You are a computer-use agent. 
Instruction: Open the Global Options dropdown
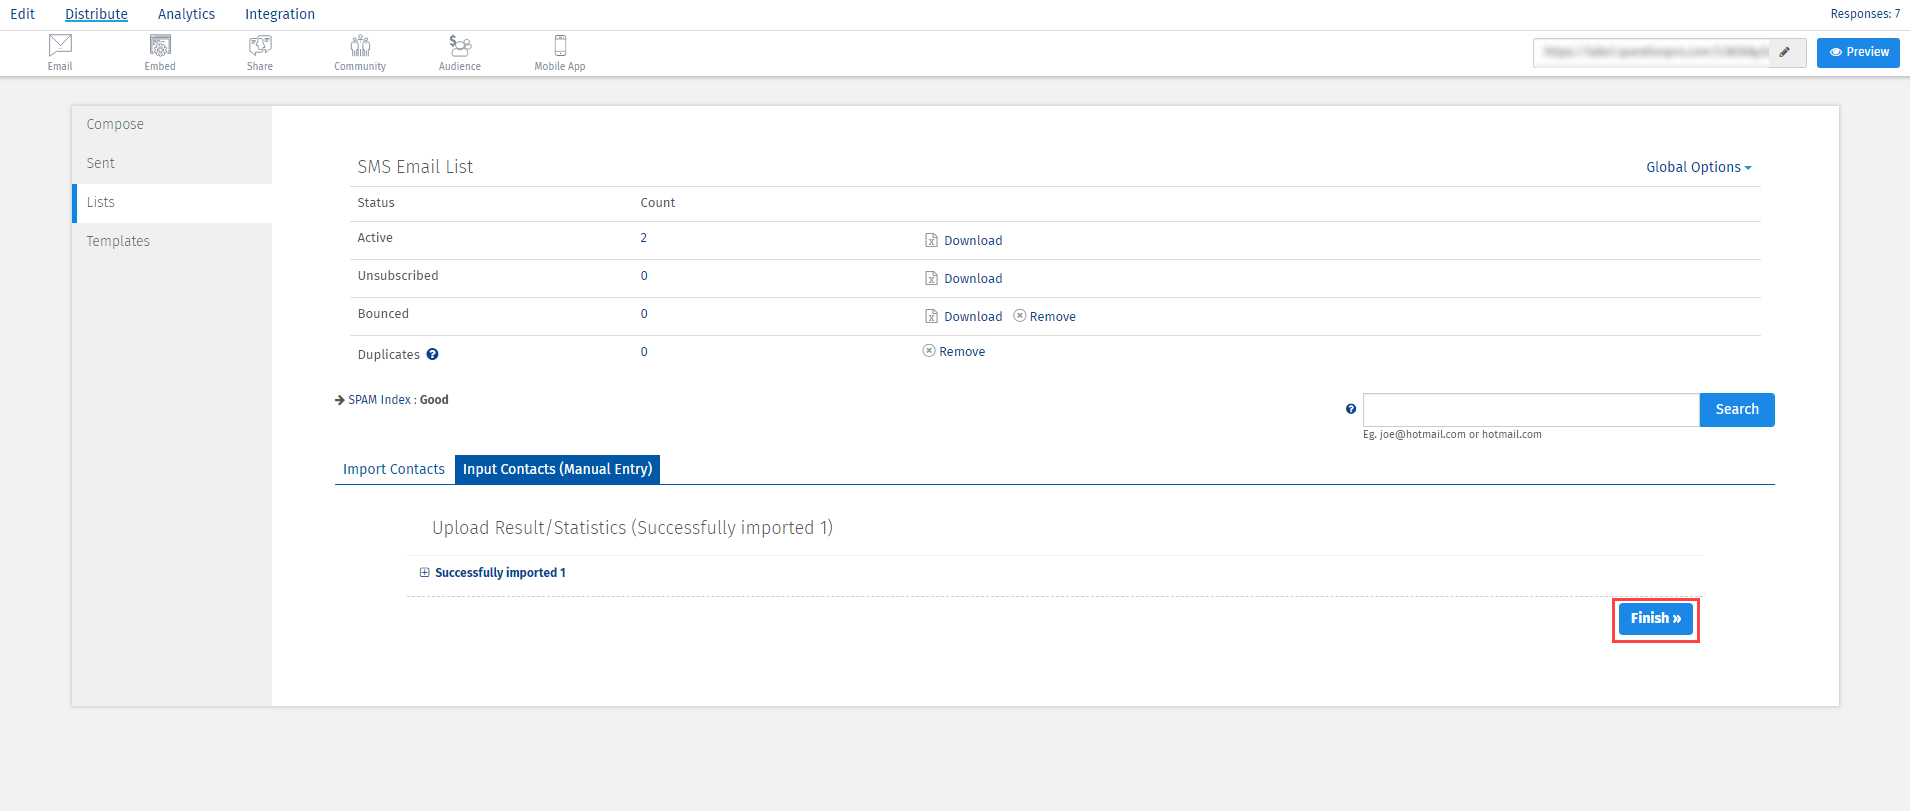point(1698,167)
